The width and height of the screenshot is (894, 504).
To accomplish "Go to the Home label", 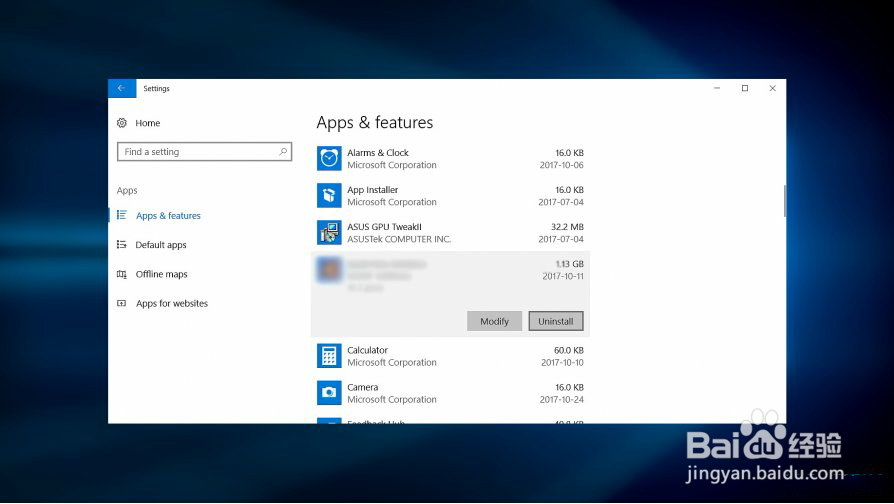I will click(x=148, y=123).
